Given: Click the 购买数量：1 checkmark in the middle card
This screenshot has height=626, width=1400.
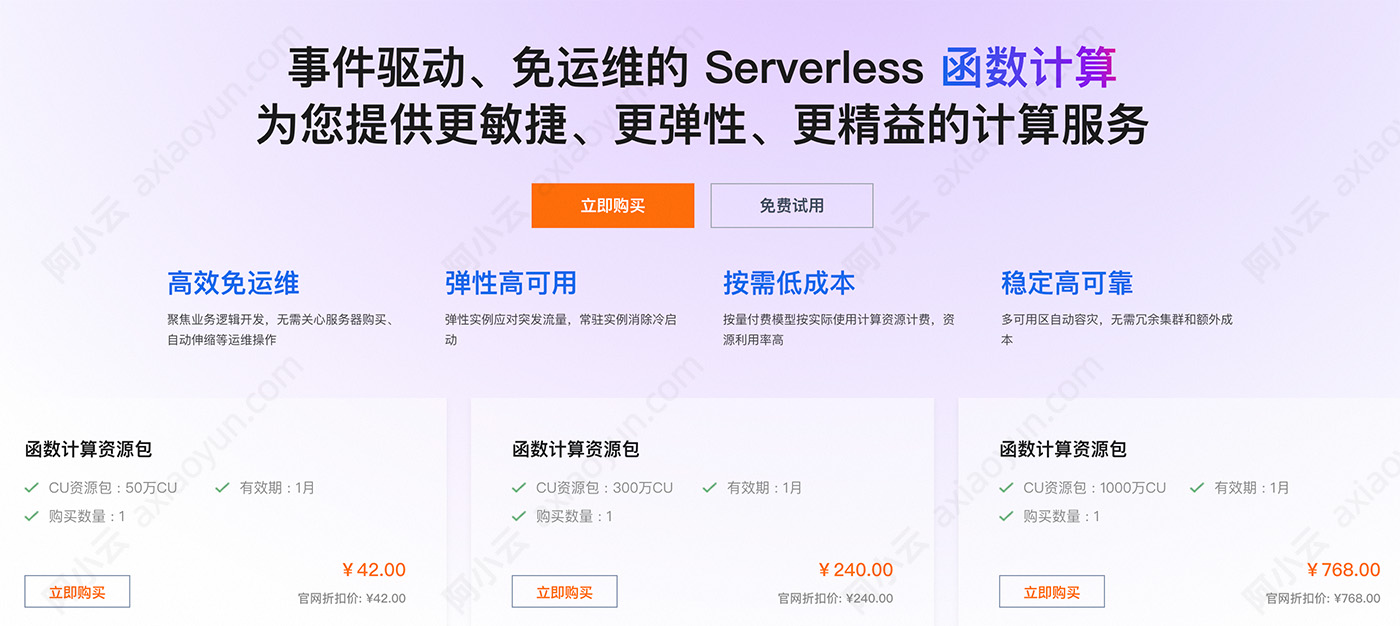Looking at the screenshot, I should point(519,516).
